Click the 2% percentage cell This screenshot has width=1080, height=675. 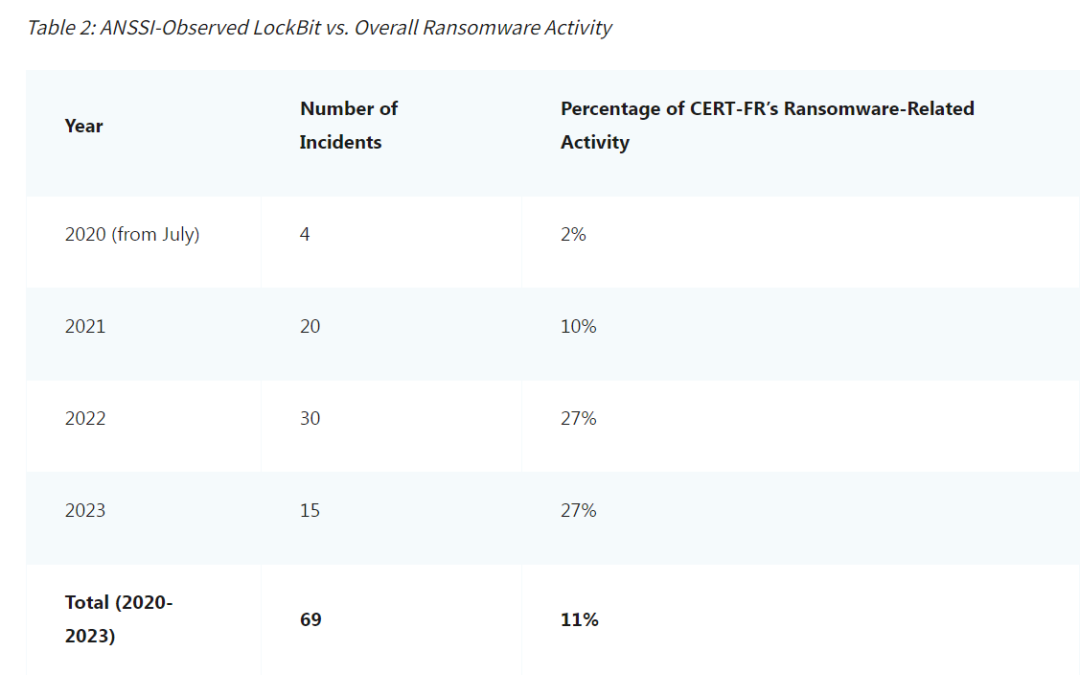[573, 235]
